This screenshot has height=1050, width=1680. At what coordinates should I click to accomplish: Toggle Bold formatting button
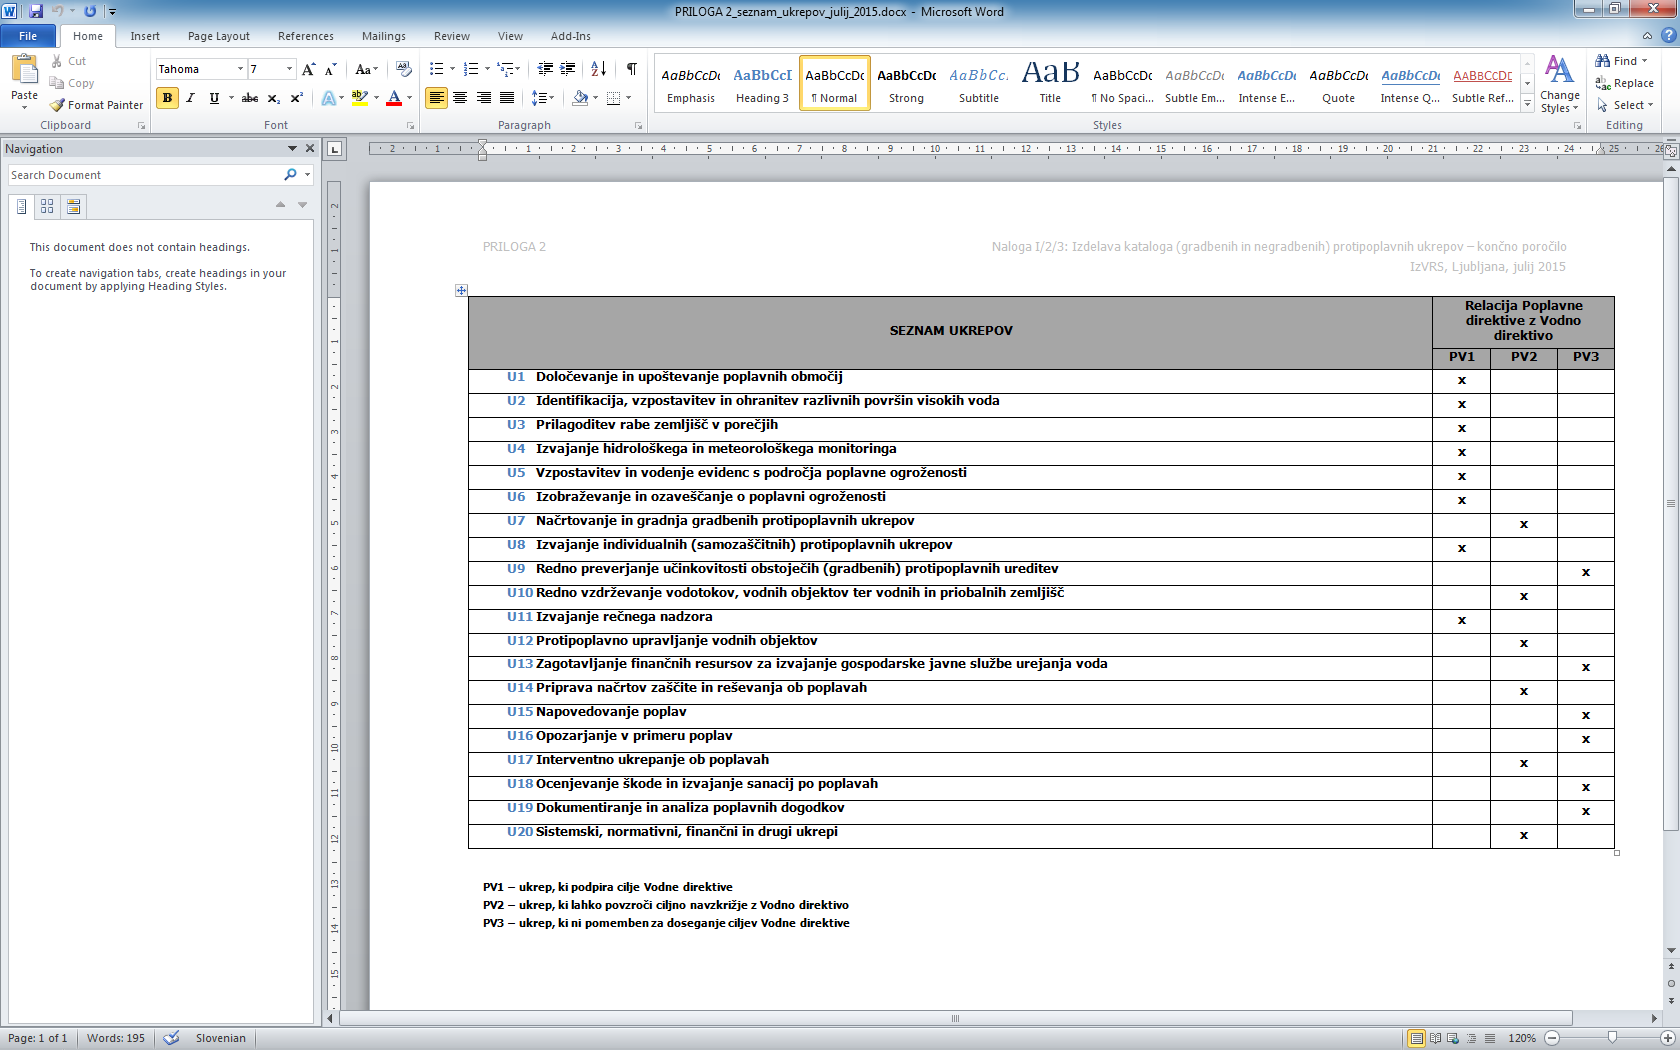coord(167,98)
